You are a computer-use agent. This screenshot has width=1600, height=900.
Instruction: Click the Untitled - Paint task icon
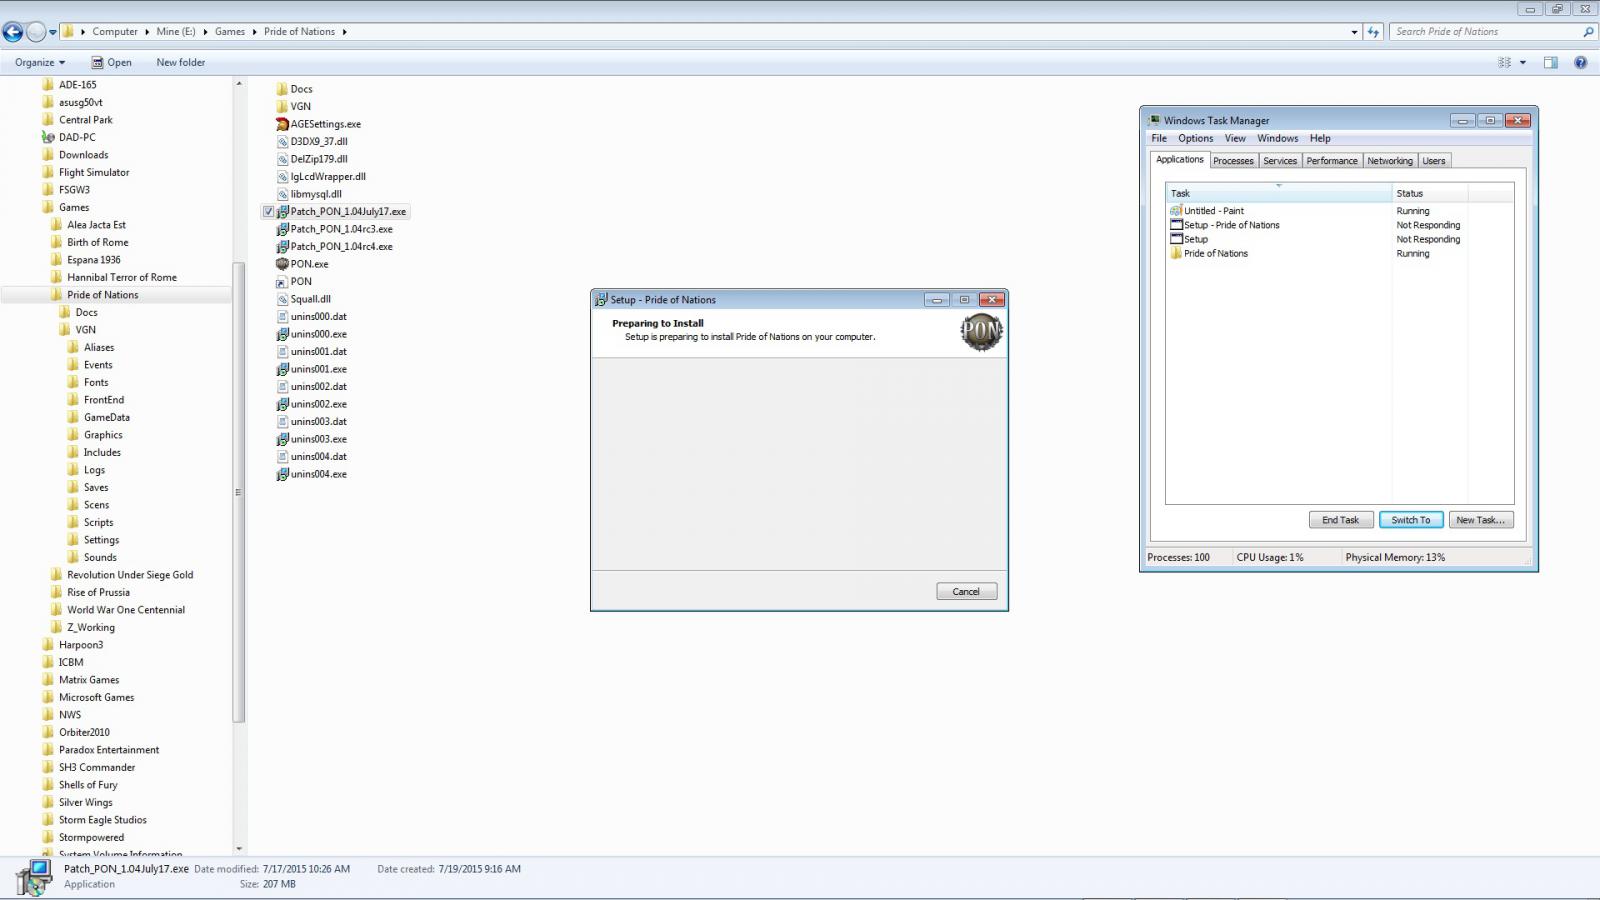tap(1176, 211)
